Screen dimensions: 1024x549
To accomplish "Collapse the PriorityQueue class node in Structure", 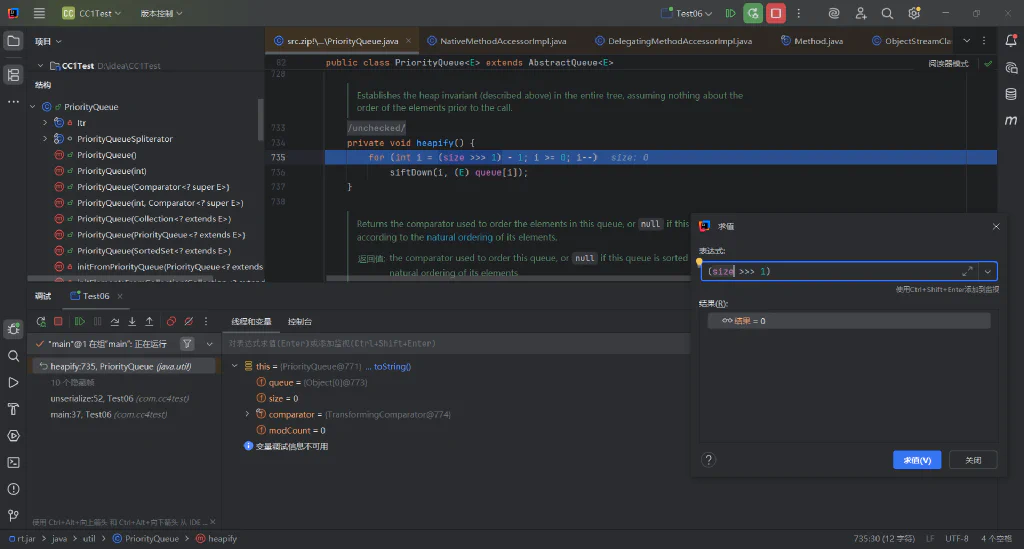I will point(33,106).
